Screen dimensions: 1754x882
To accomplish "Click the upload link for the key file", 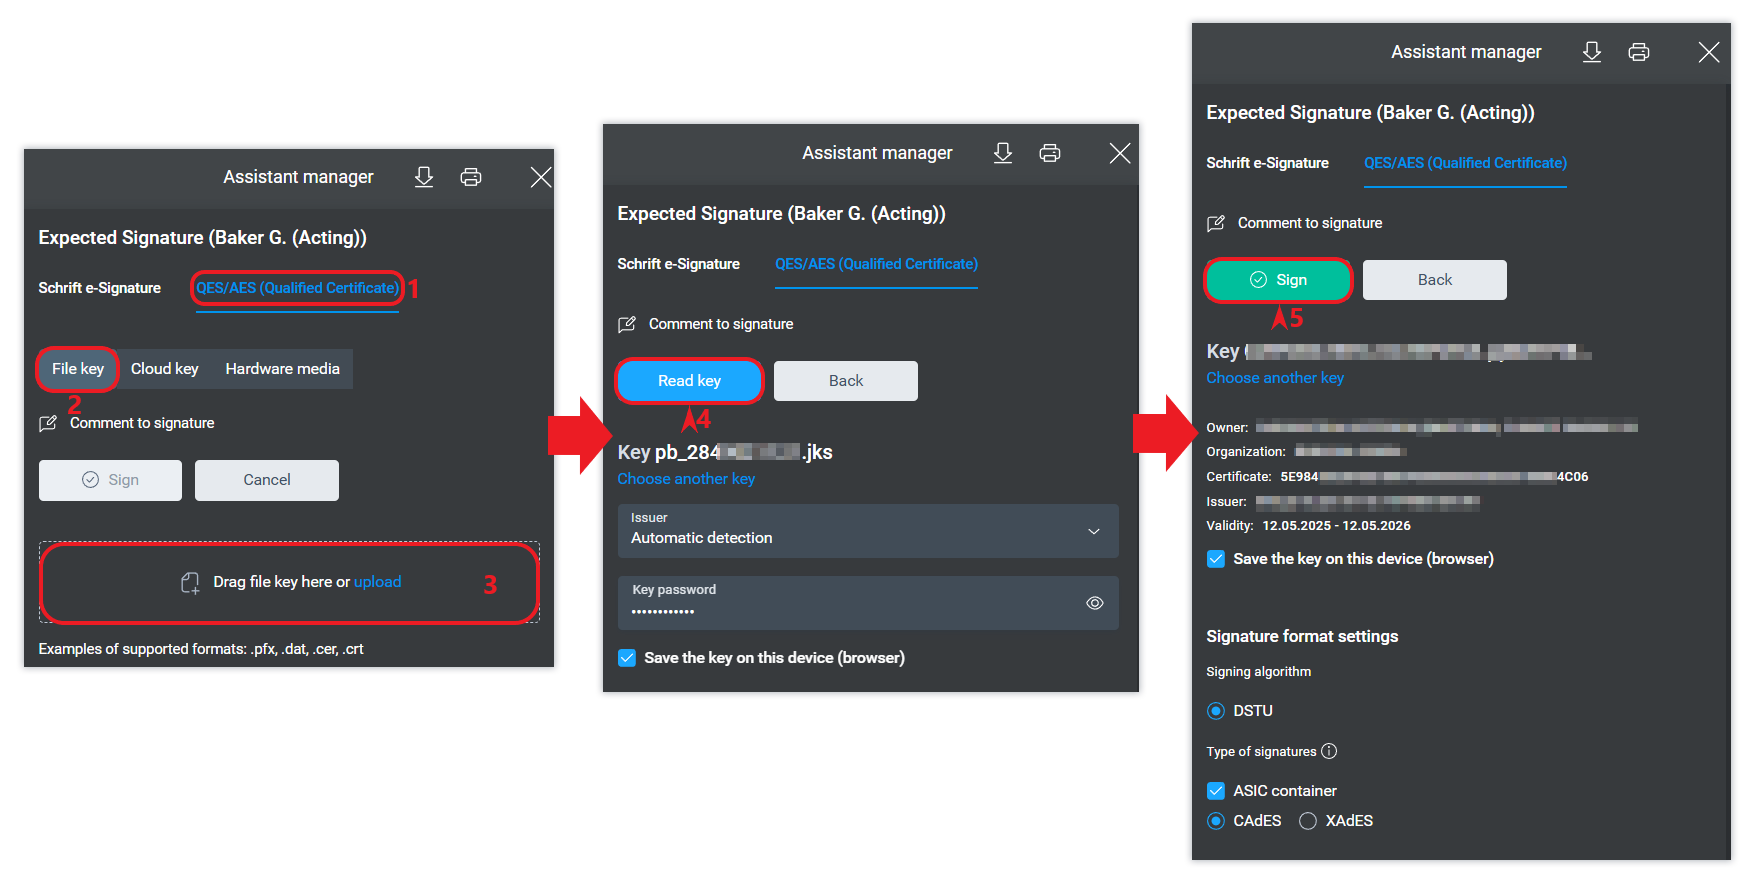I will pyautogui.click(x=377, y=582).
